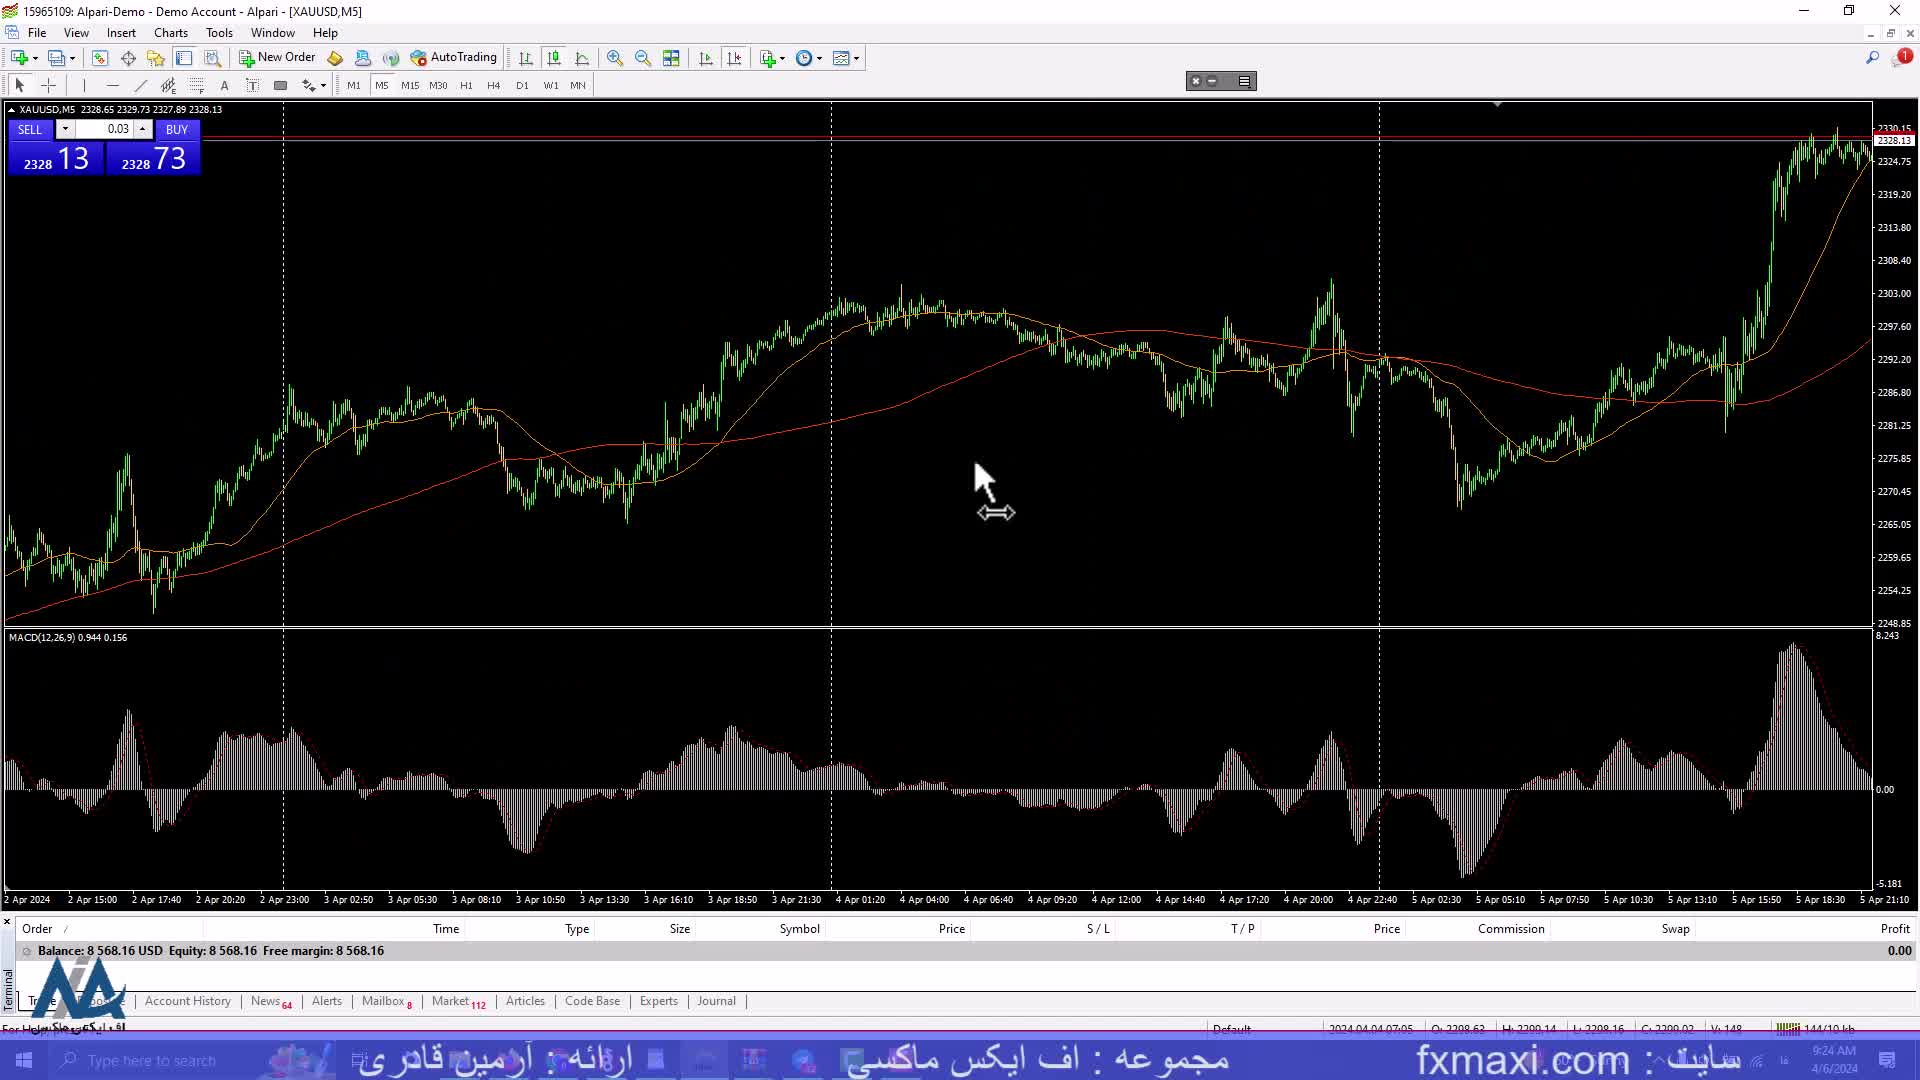Expand the indicators list dropdown
Viewport: 1920px width, 1080px height.
pos(782,58)
